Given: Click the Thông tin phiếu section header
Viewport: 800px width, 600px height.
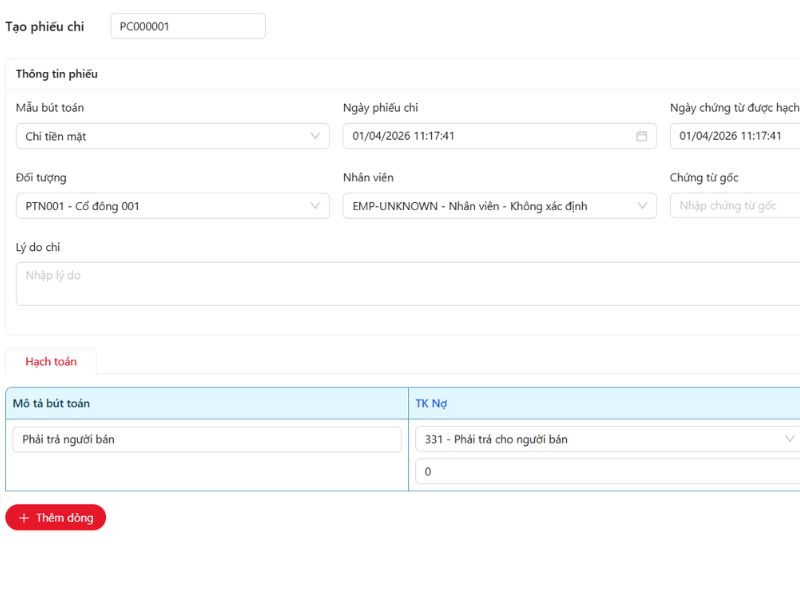Looking at the screenshot, I should [57, 74].
